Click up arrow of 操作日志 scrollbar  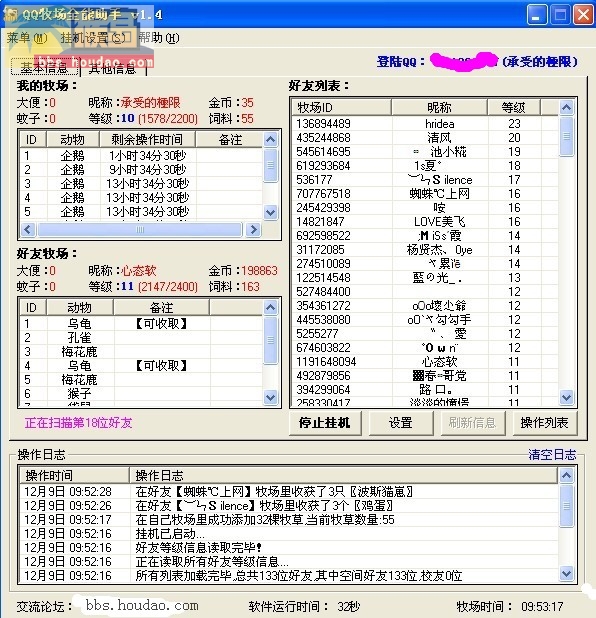click(x=566, y=475)
